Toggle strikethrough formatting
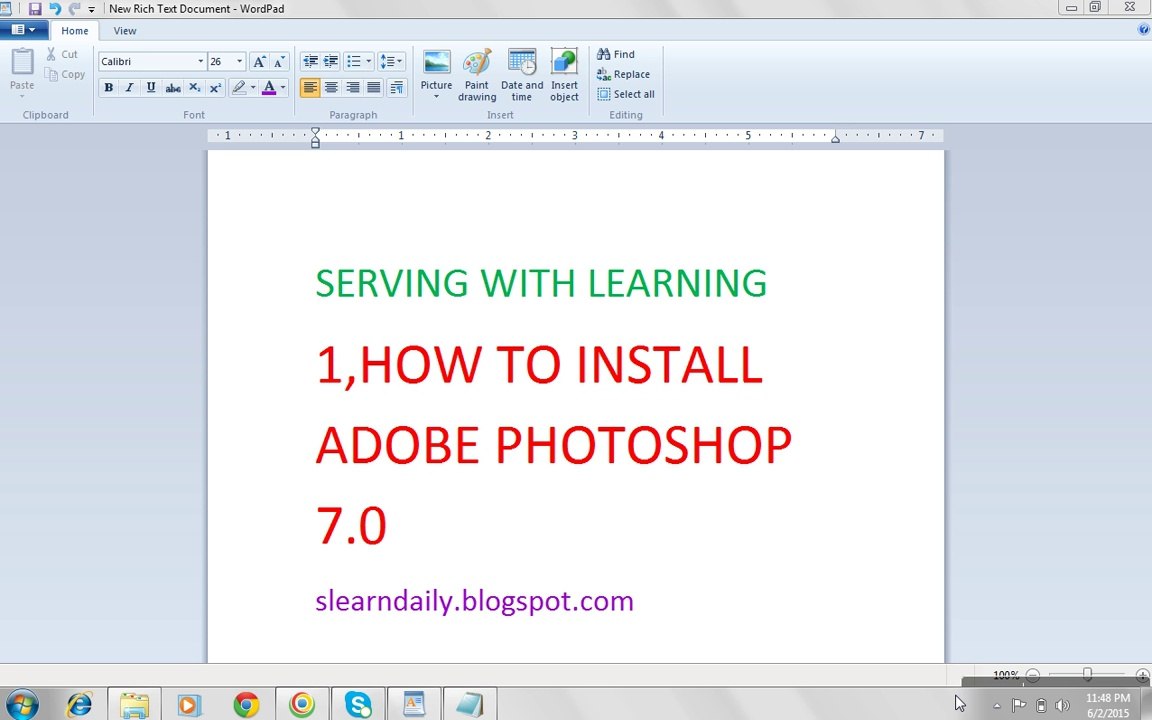Screen dimensions: 1152x720 (x=173, y=87)
